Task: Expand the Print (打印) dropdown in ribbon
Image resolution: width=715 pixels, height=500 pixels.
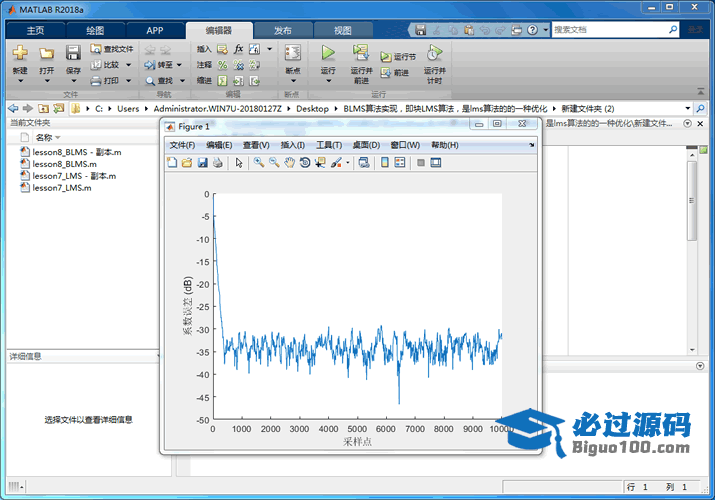Action: click(x=127, y=80)
